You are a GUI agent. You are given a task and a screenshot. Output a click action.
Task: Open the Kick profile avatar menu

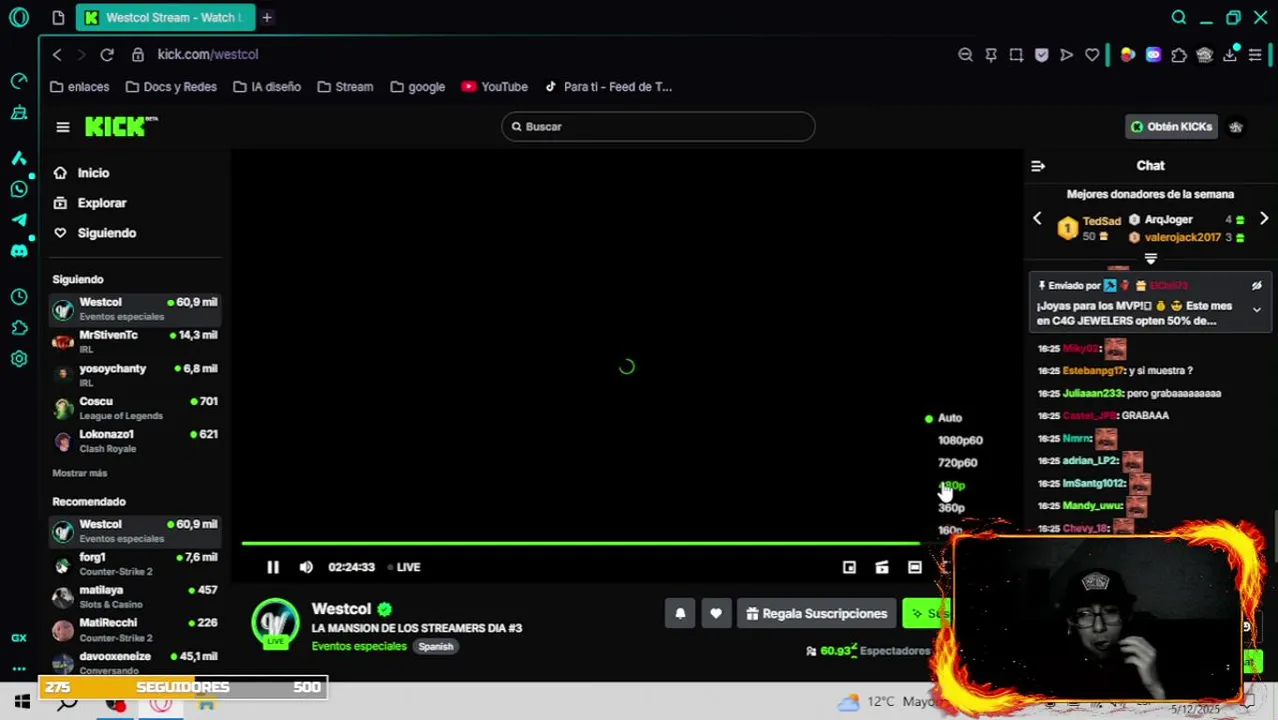(1236, 127)
